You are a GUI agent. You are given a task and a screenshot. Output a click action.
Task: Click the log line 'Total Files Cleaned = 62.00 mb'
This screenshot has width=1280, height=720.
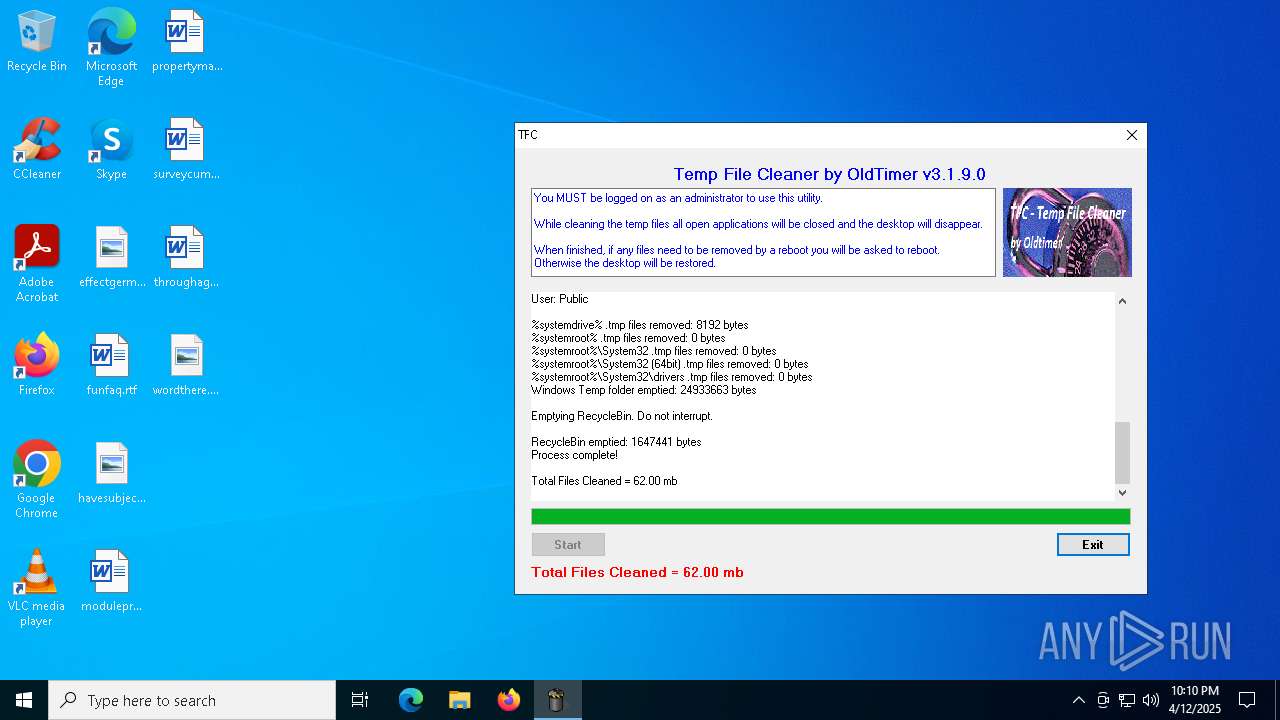coord(604,481)
